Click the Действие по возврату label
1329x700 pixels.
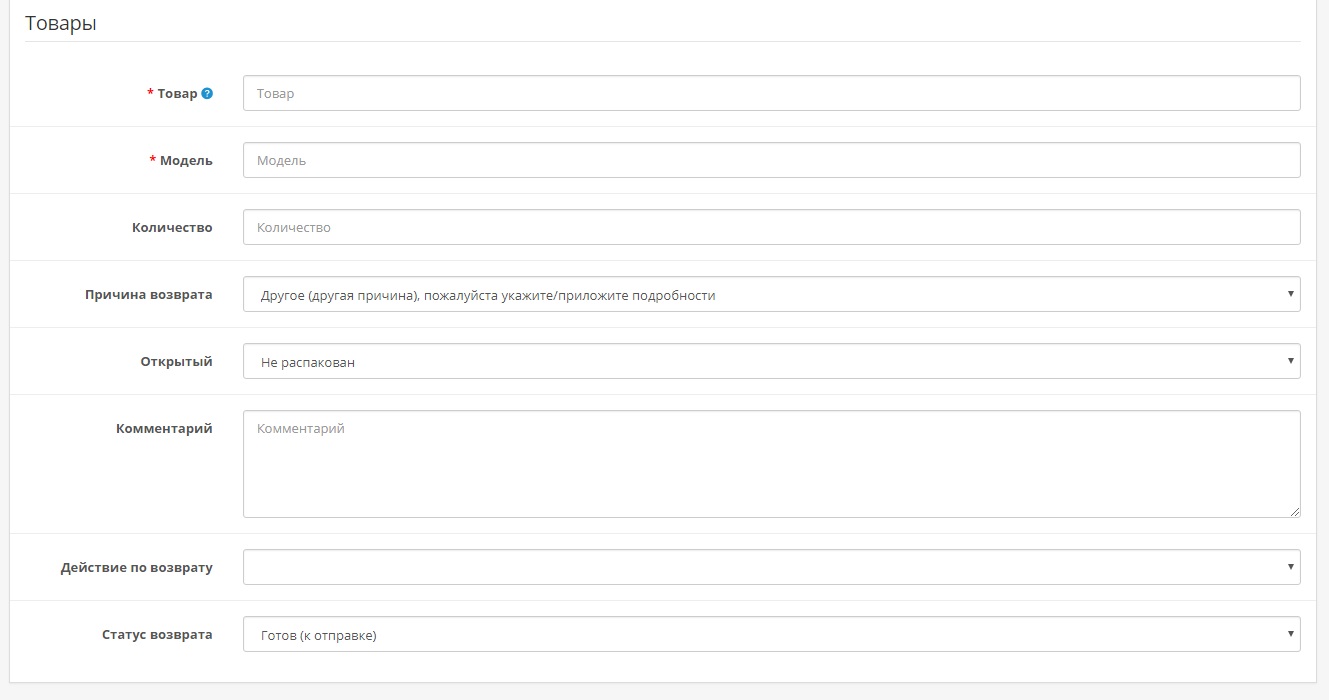pyautogui.click(x=137, y=567)
